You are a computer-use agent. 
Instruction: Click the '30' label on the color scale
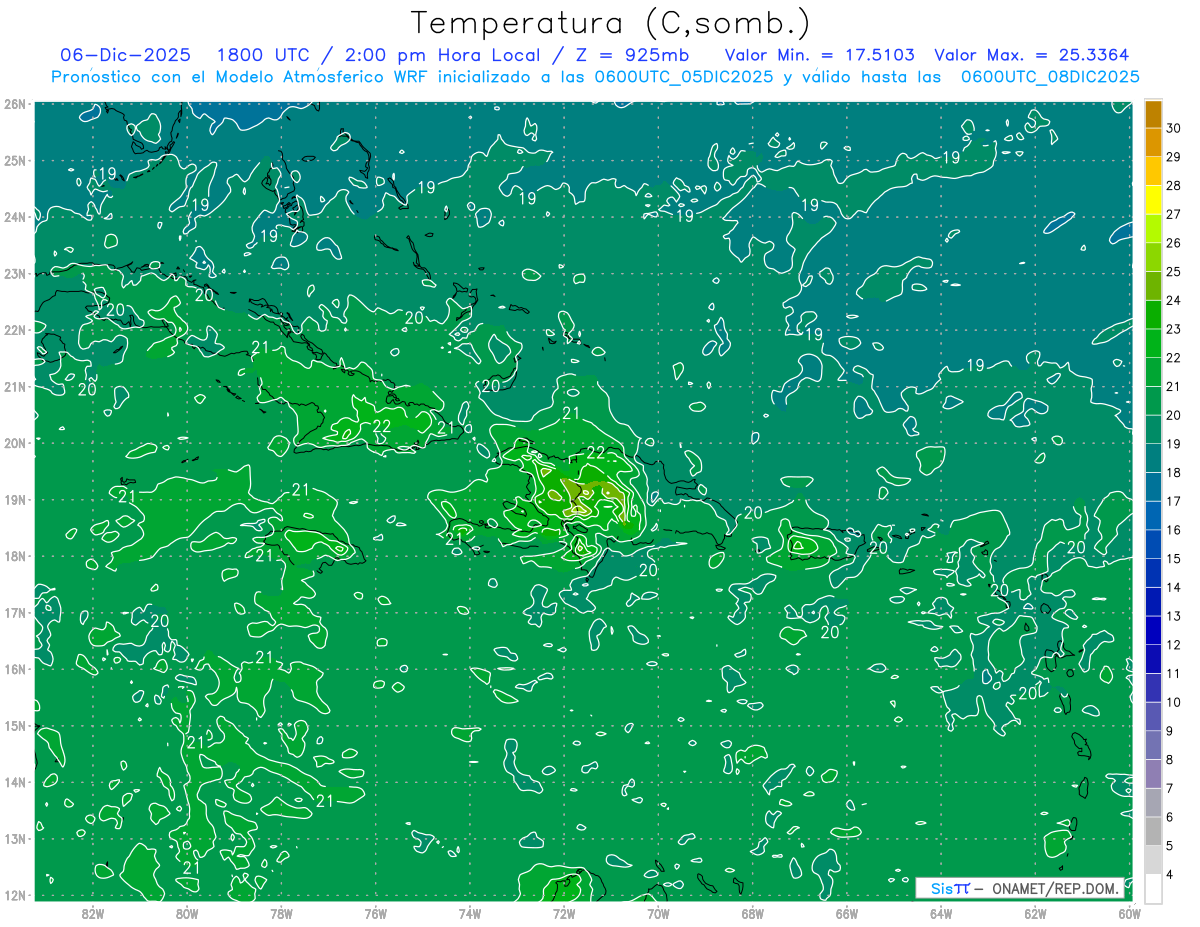pyautogui.click(x=1174, y=128)
